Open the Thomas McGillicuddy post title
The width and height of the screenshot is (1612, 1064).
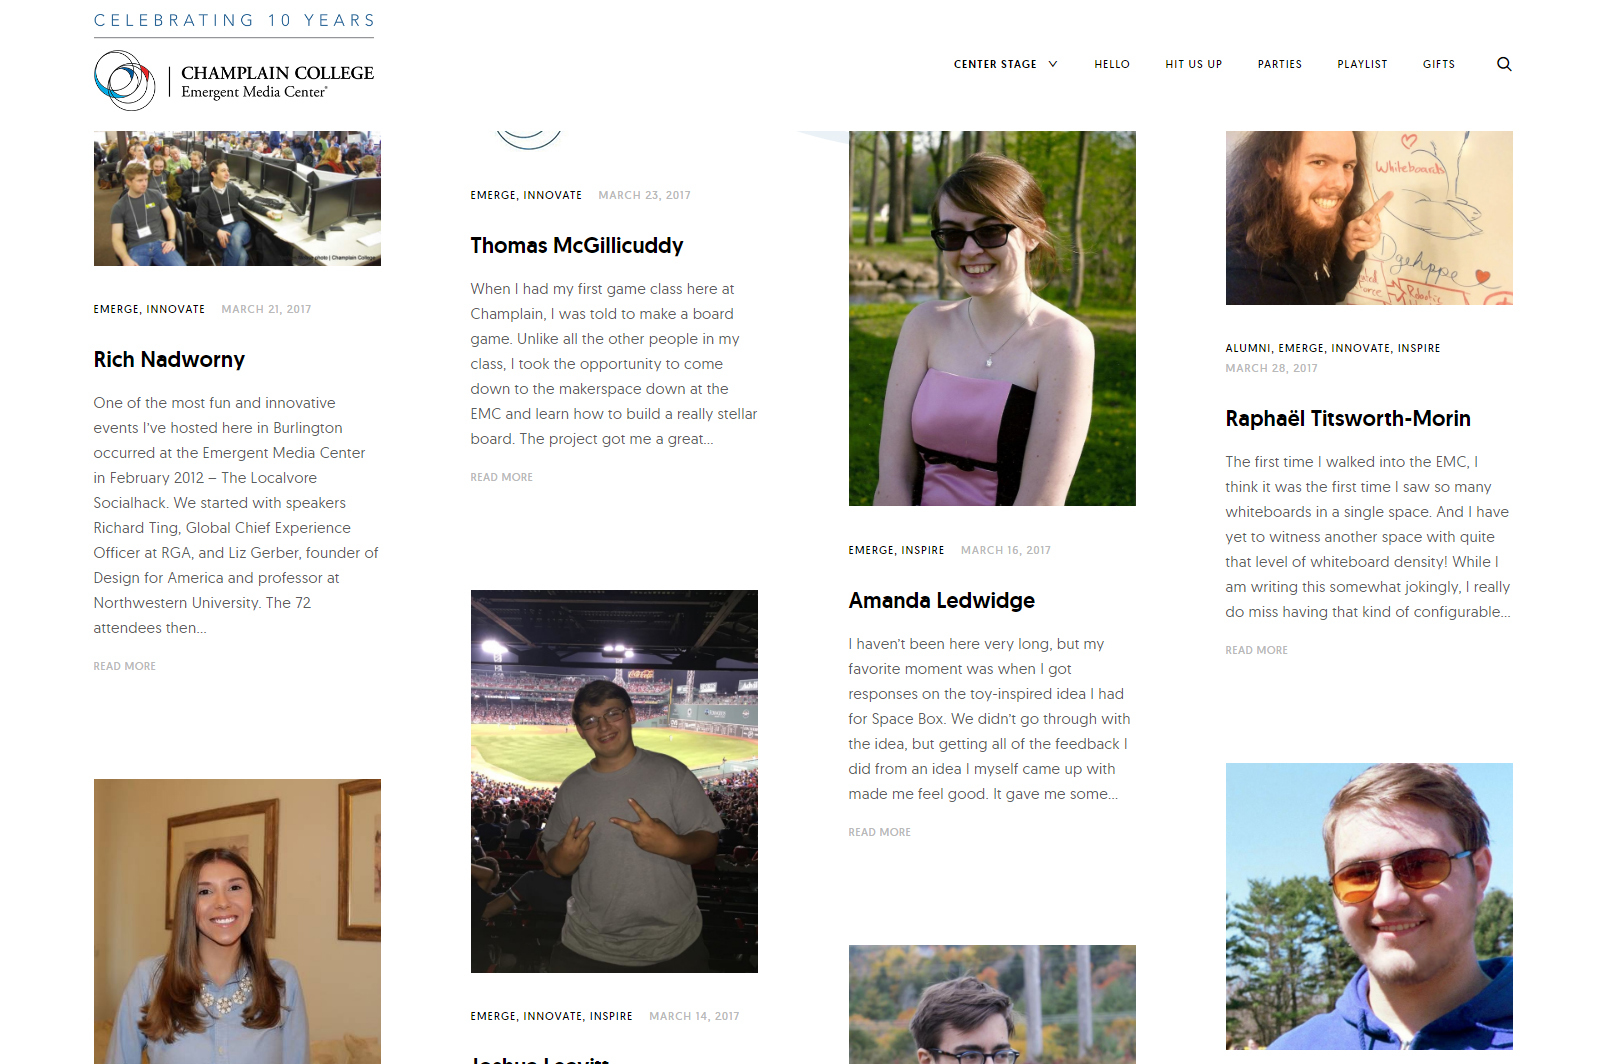pyautogui.click(x=577, y=246)
